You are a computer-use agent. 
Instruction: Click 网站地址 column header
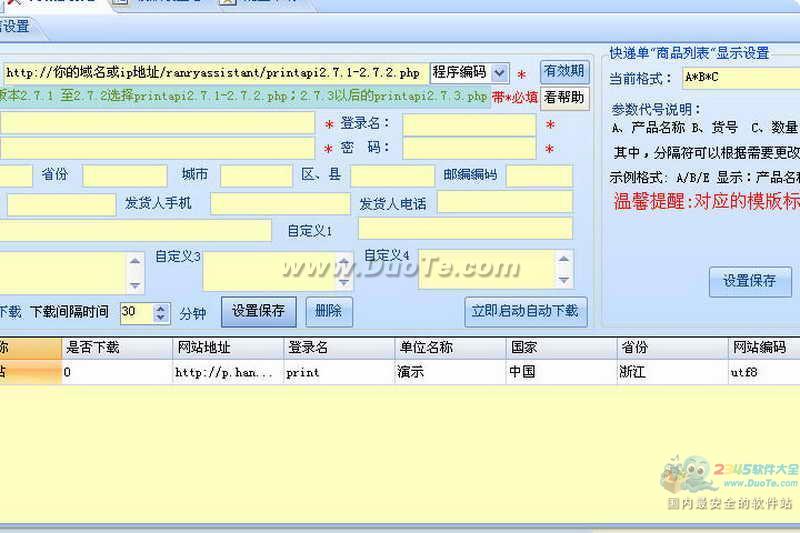228,348
